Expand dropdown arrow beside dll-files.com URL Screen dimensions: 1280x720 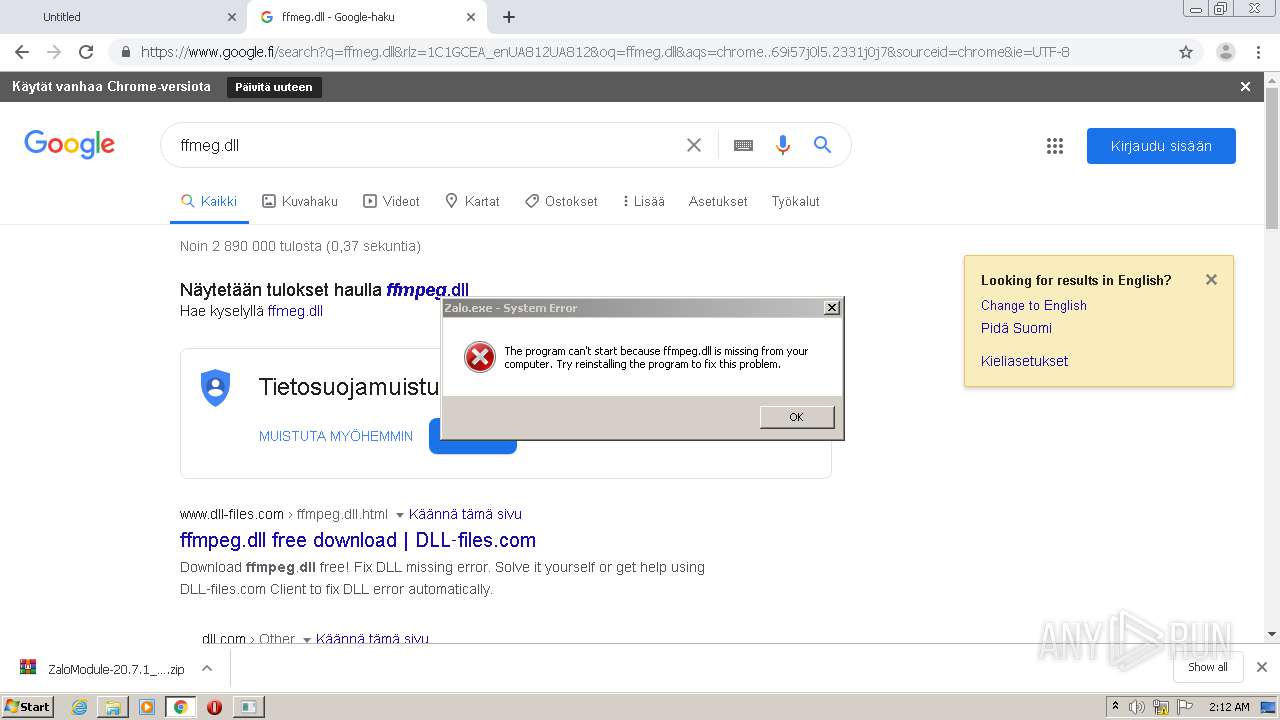[x=399, y=515]
